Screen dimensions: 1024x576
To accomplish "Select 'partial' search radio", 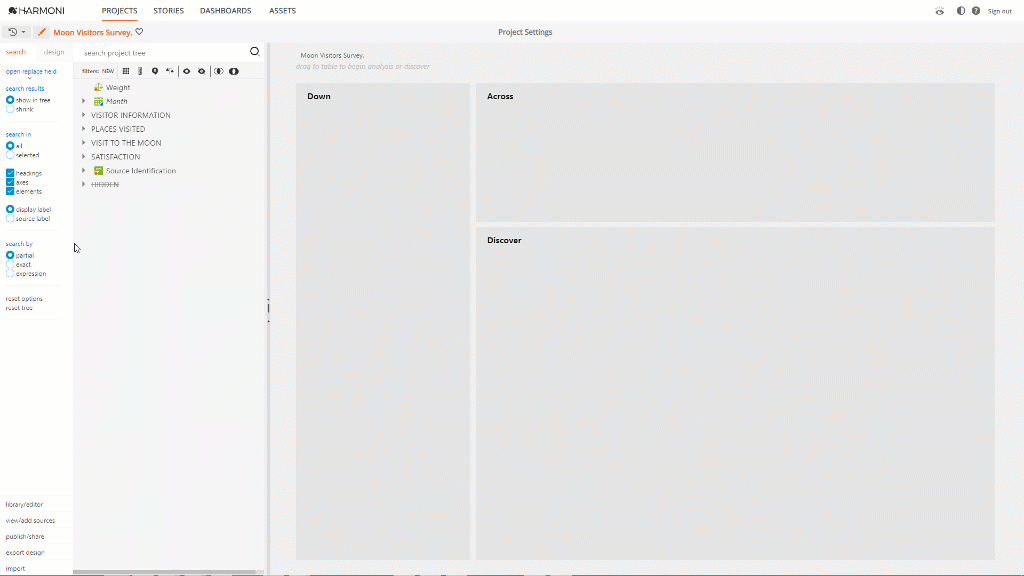I will pyautogui.click(x=10, y=255).
